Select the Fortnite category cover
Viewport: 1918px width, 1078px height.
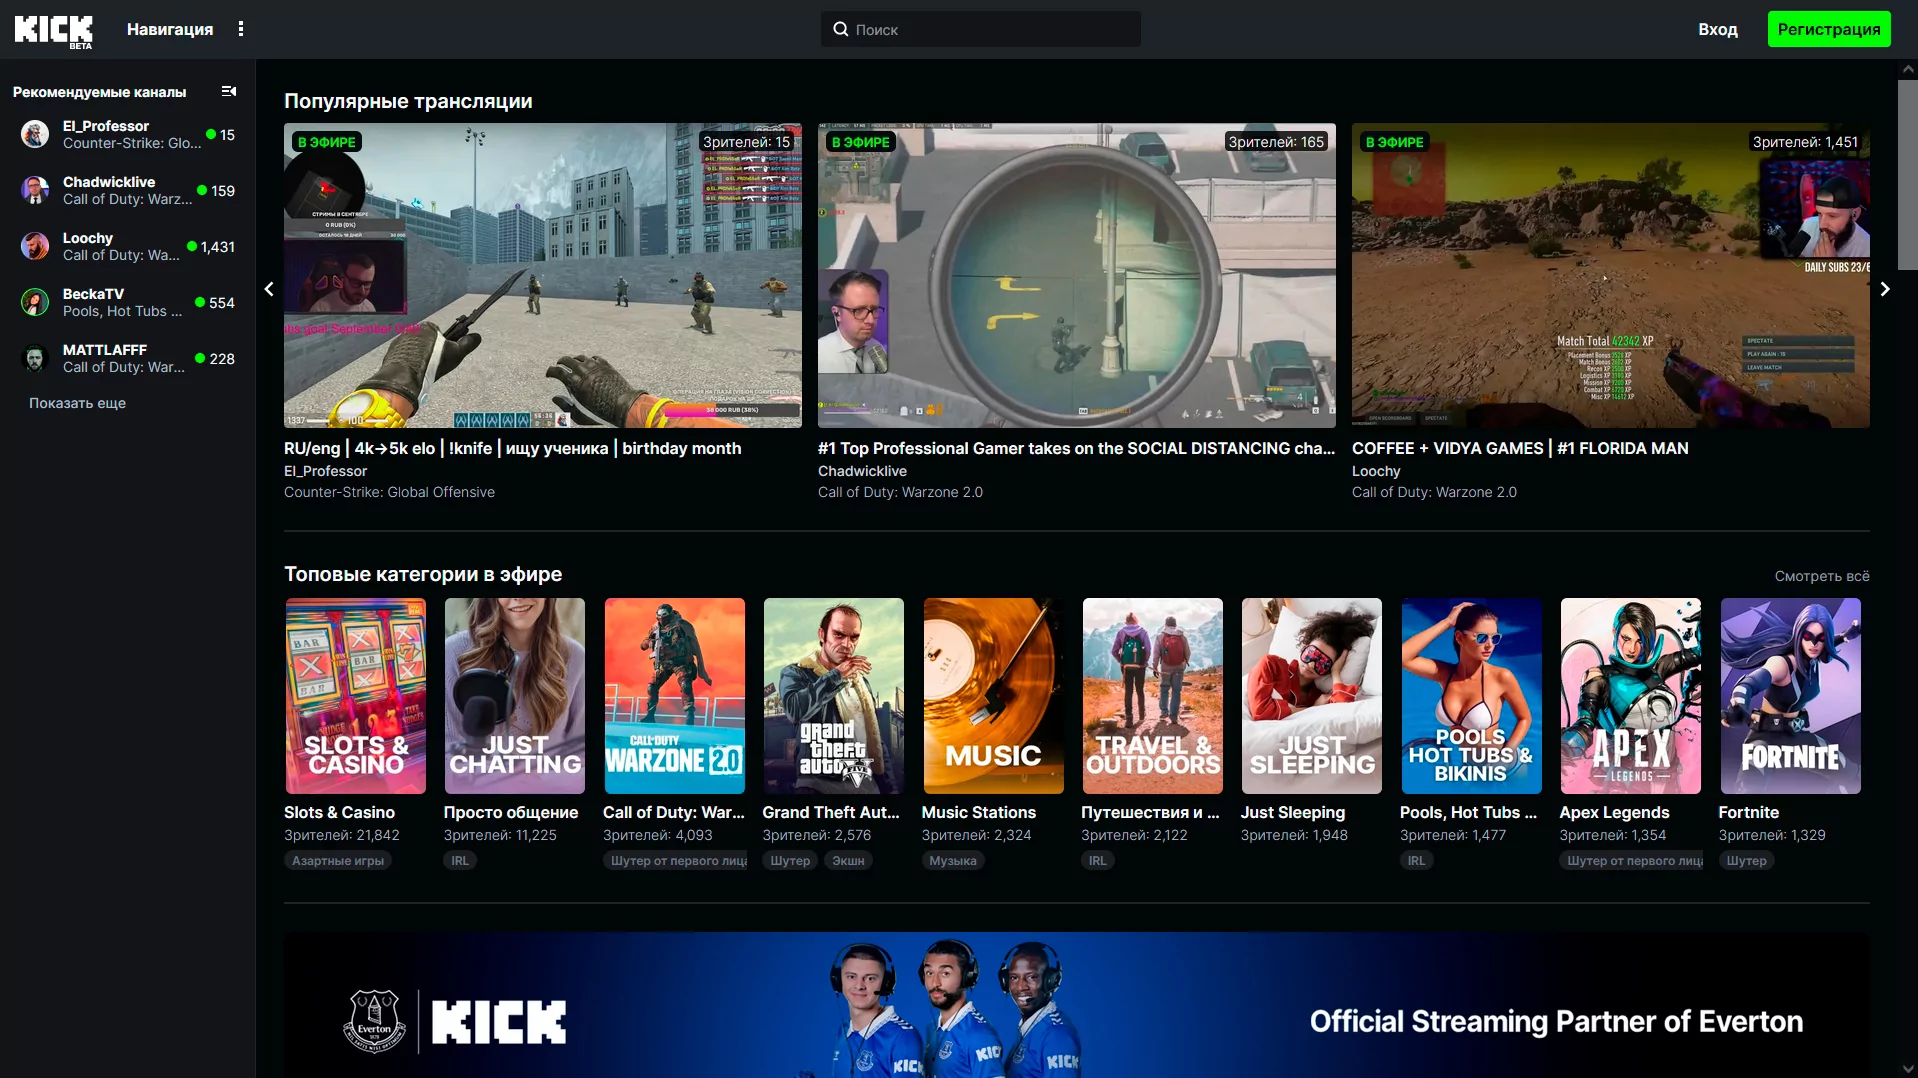click(x=1791, y=696)
